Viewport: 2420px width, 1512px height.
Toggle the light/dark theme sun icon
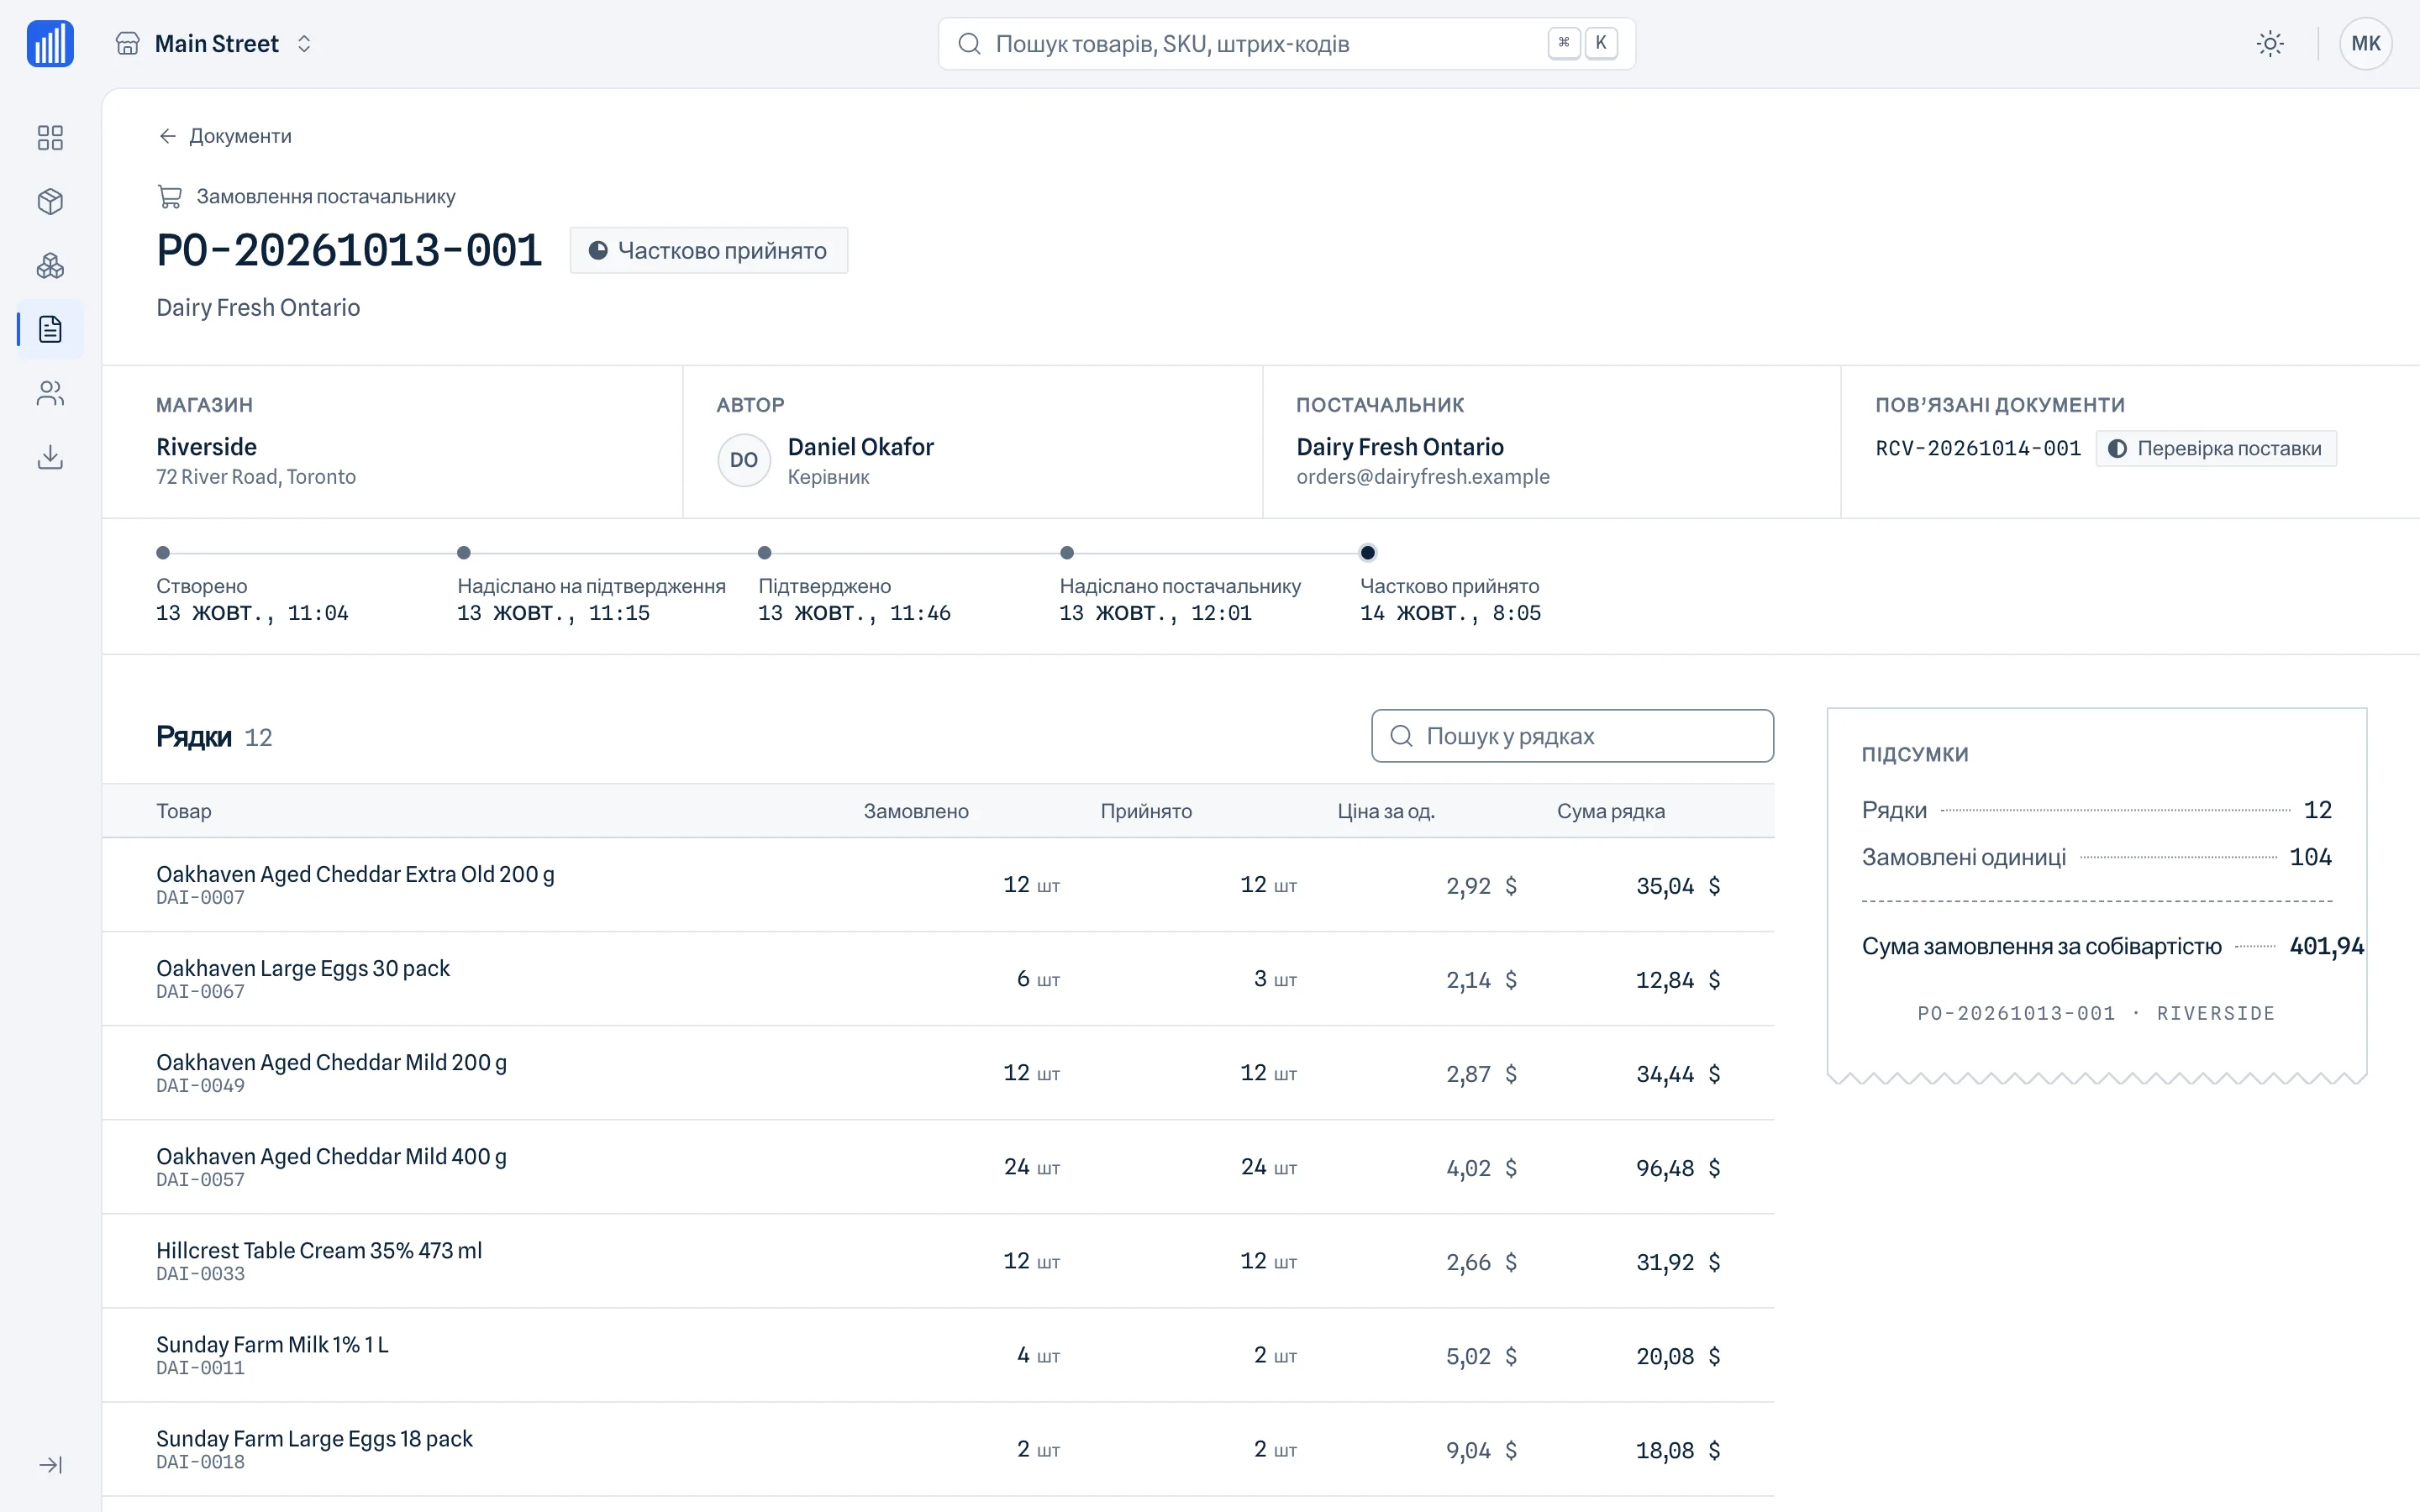pos(2270,44)
